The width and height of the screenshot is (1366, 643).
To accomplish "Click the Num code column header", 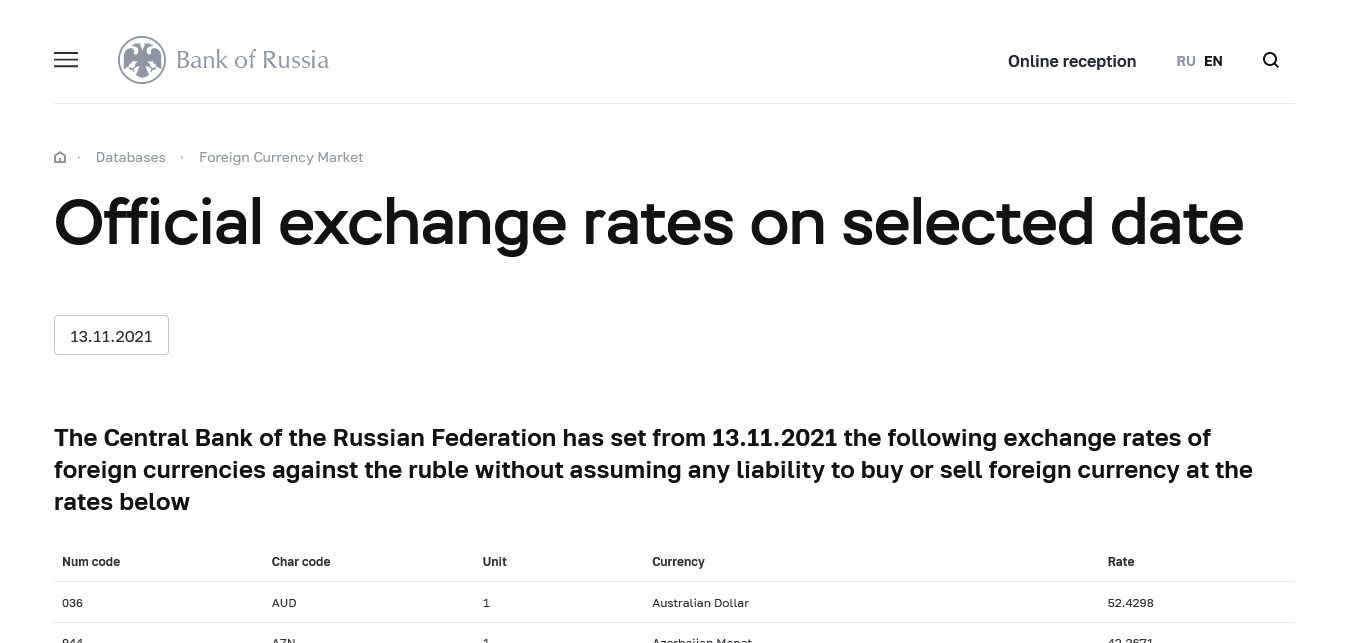I will click(x=91, y=562).
